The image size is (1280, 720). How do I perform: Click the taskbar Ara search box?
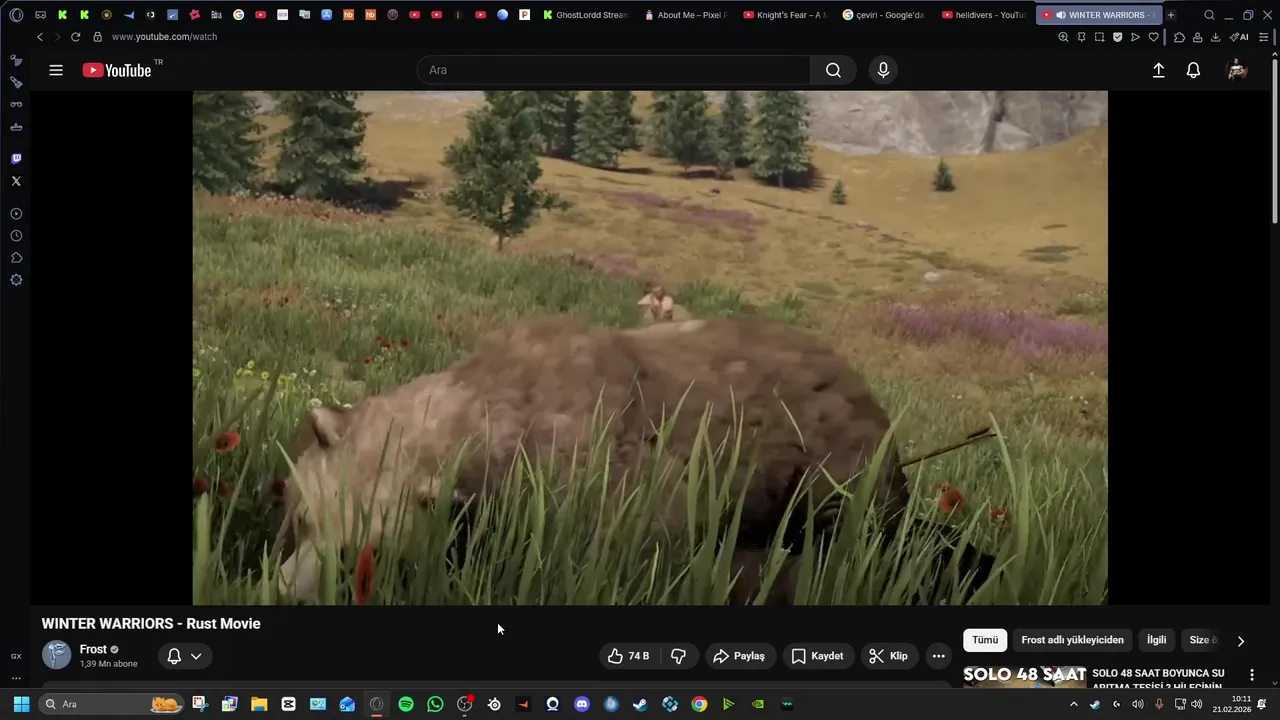(111, 704)
